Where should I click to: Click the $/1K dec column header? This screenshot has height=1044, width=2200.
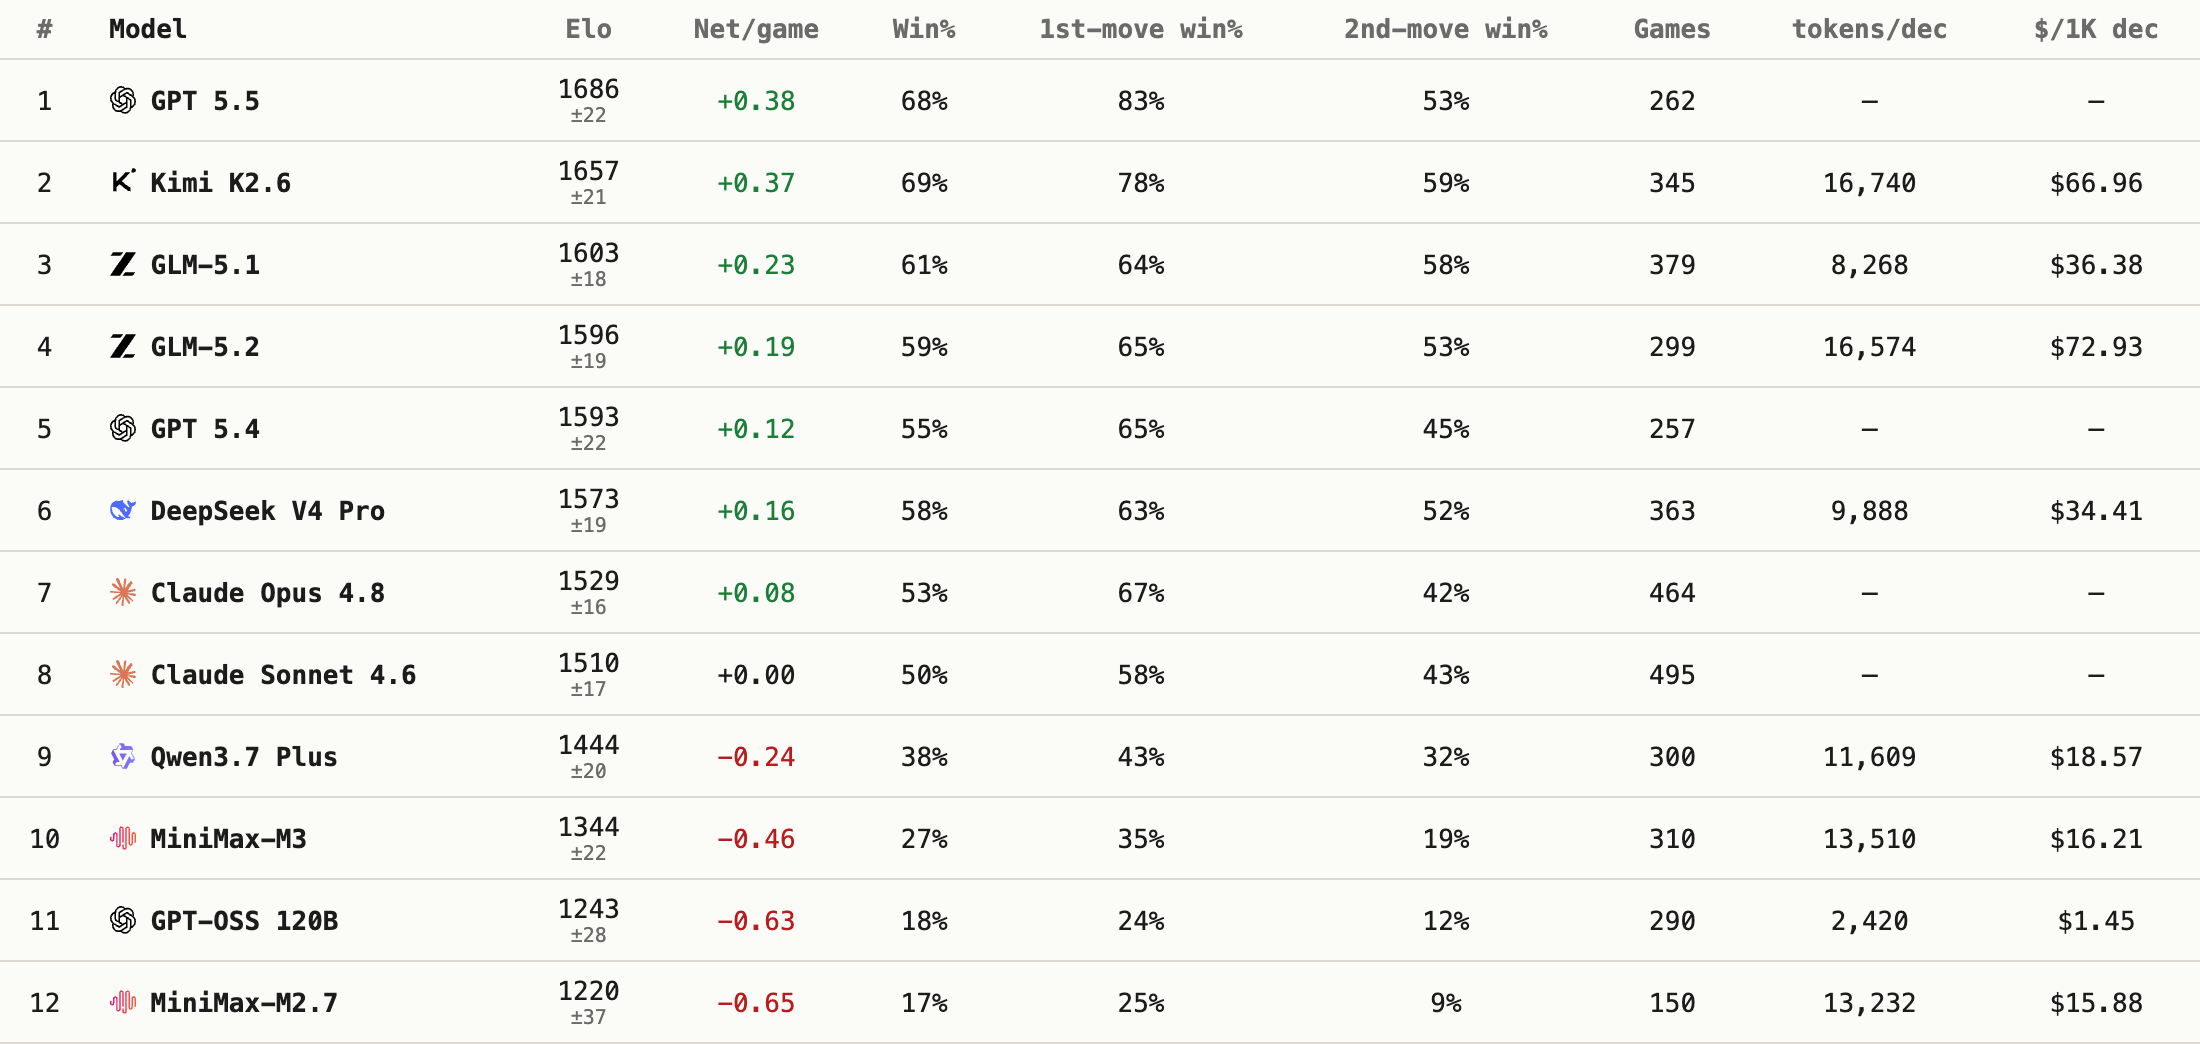tap(2096, 29)
